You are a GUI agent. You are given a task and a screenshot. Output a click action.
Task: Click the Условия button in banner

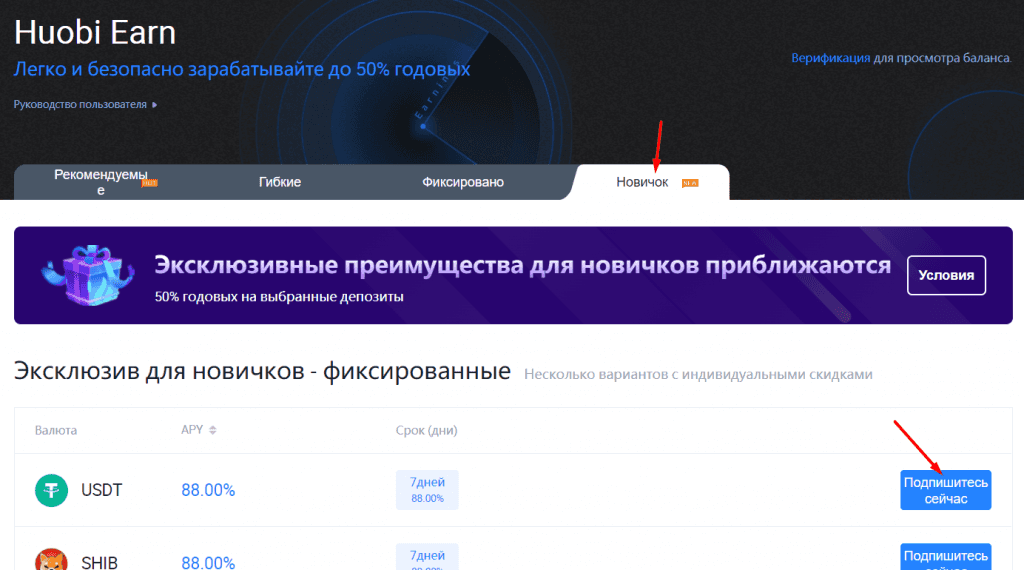[946, 276]
